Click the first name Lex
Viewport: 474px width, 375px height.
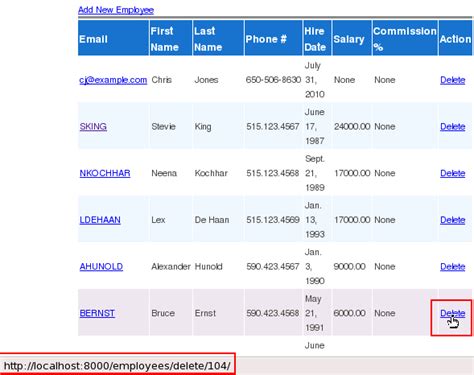pyautogui.click(x=158, y=220)
